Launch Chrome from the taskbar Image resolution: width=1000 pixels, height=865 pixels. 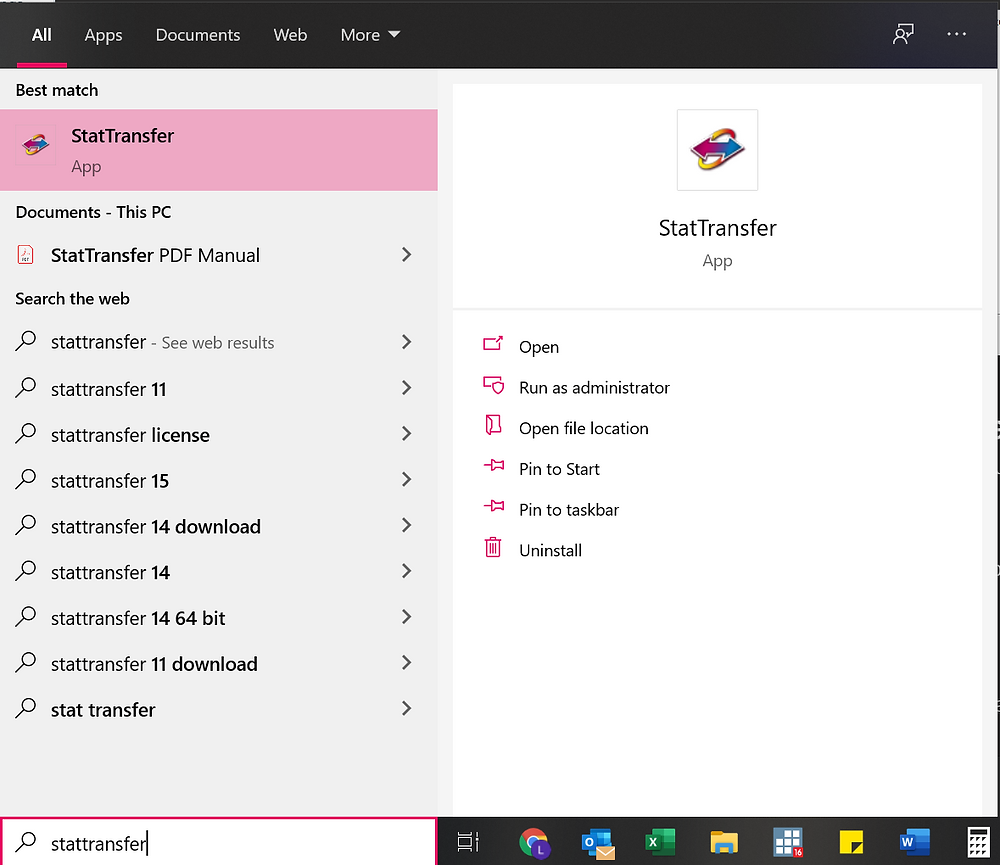534,842
